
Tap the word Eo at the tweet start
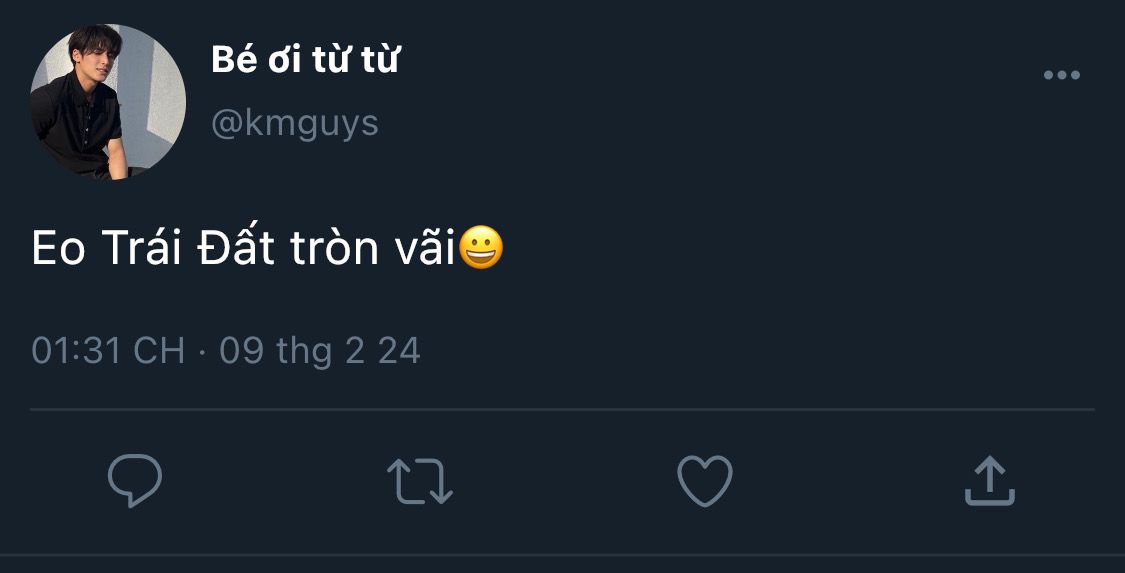click(59, 249)
